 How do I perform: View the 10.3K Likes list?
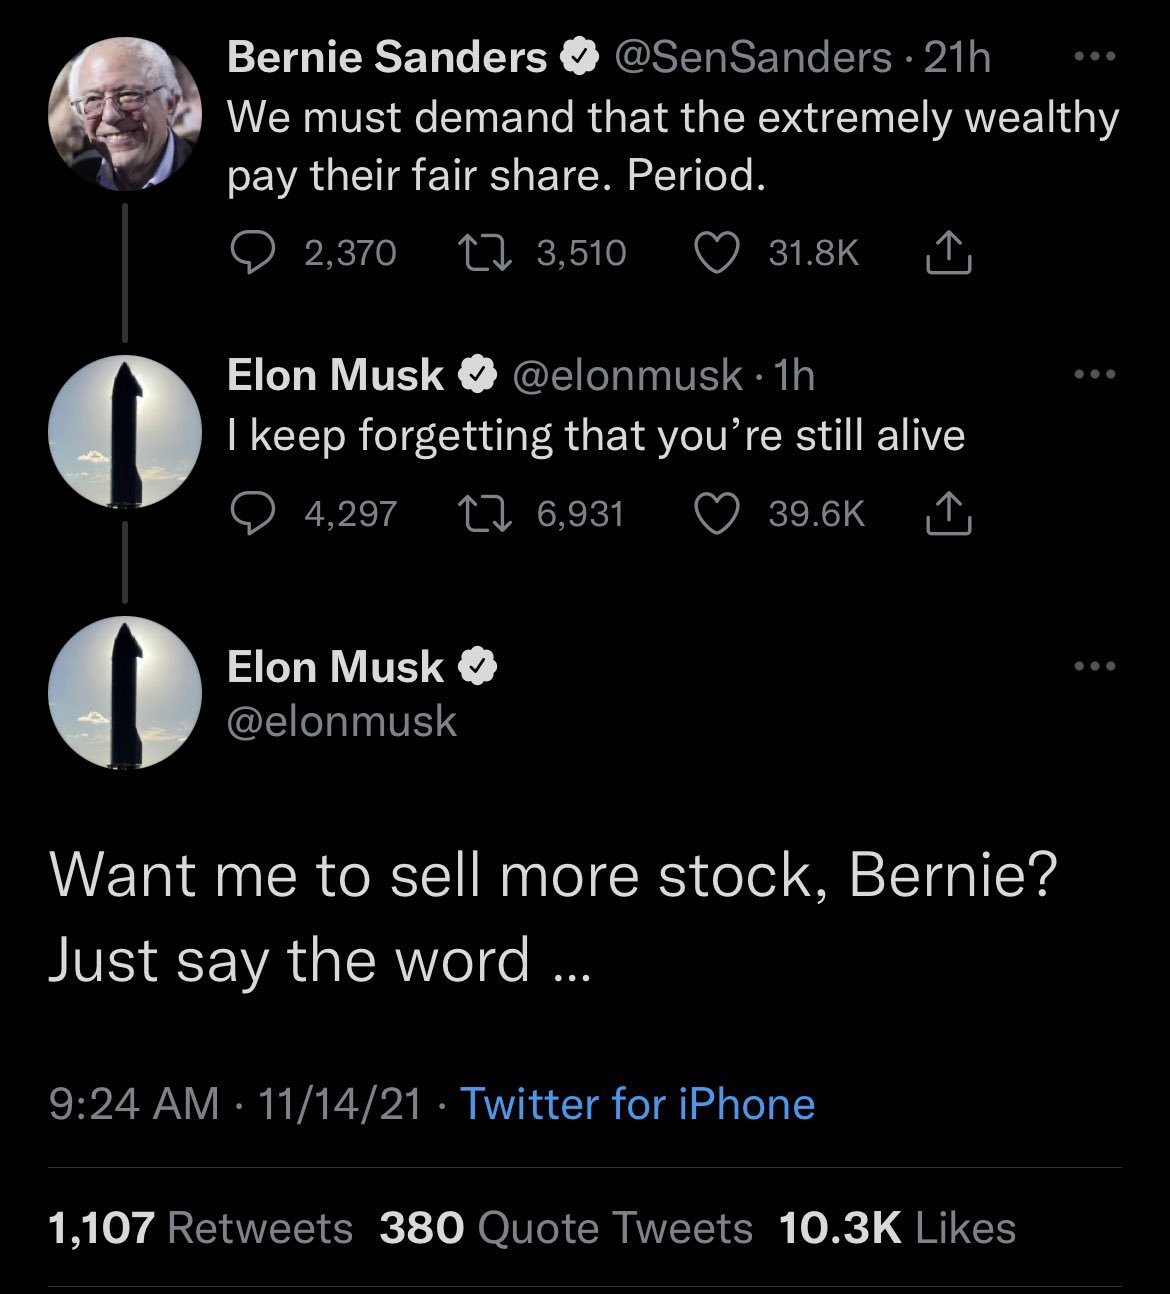pos(896,1228)
